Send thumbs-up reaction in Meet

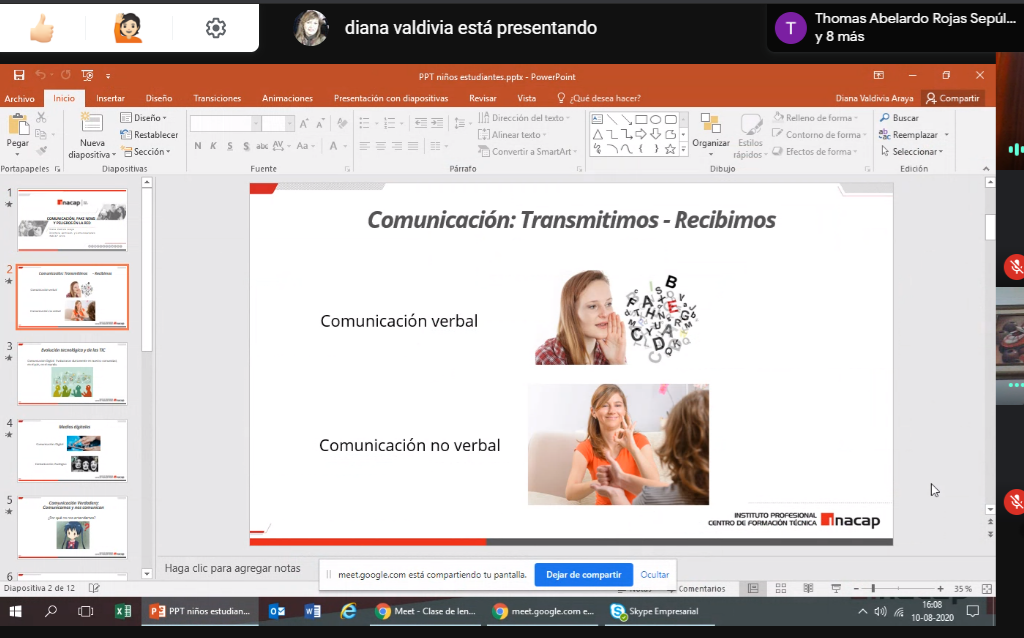42,28
